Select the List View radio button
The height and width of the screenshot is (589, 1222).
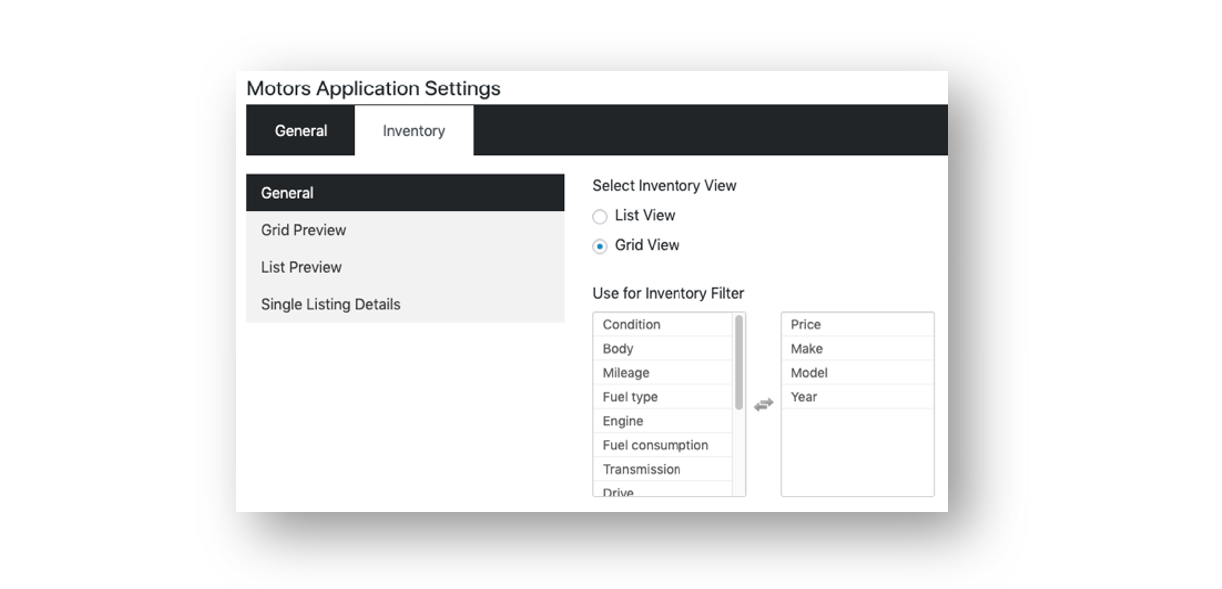coord(600,216)
